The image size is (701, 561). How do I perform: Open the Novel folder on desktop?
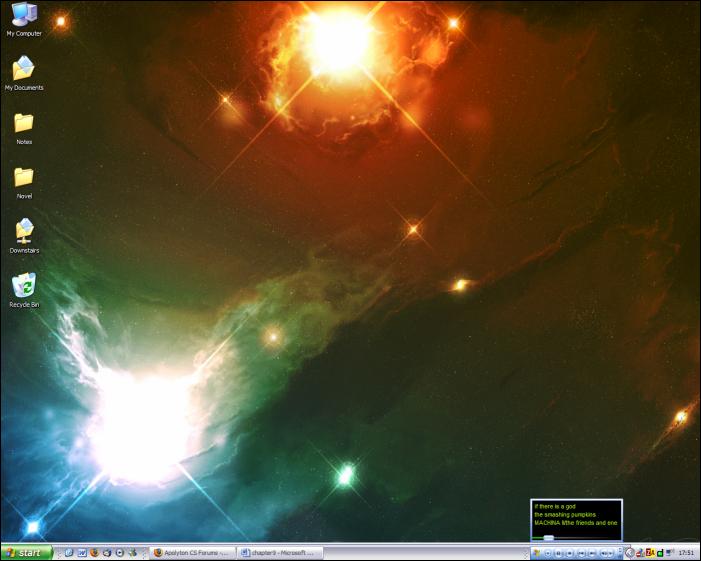[x=23, y=178]
